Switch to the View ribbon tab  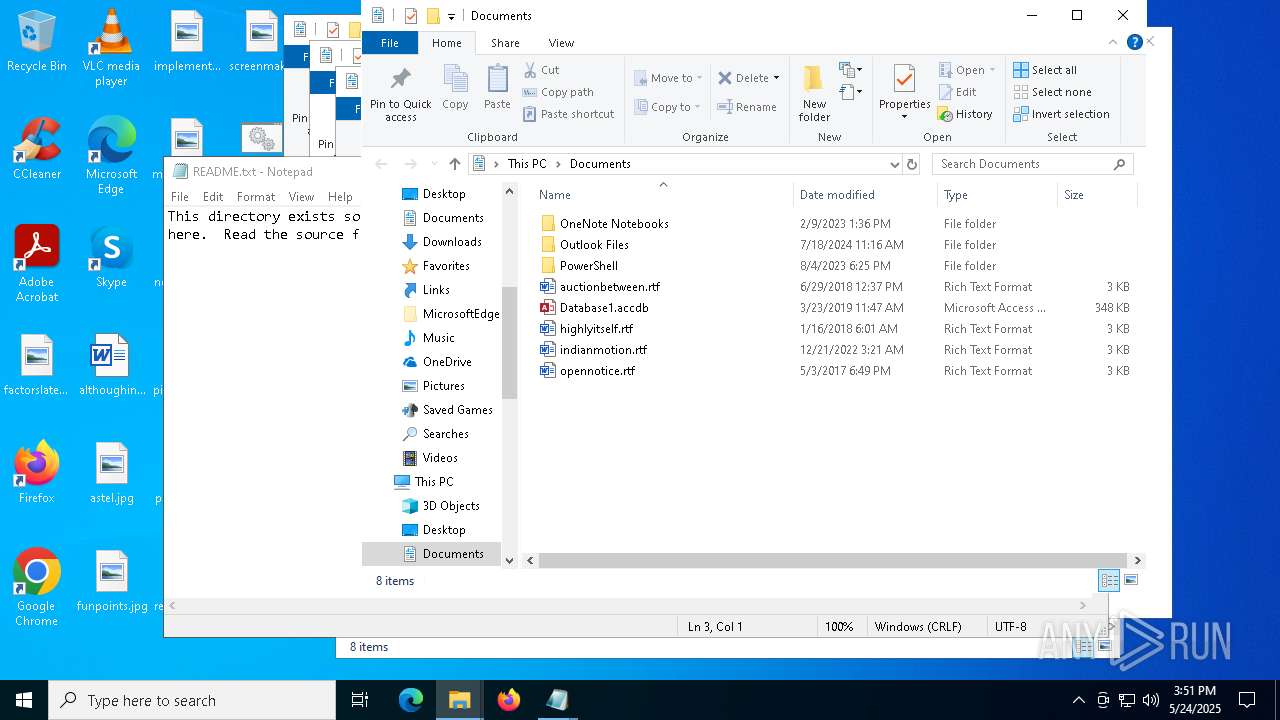561,43
